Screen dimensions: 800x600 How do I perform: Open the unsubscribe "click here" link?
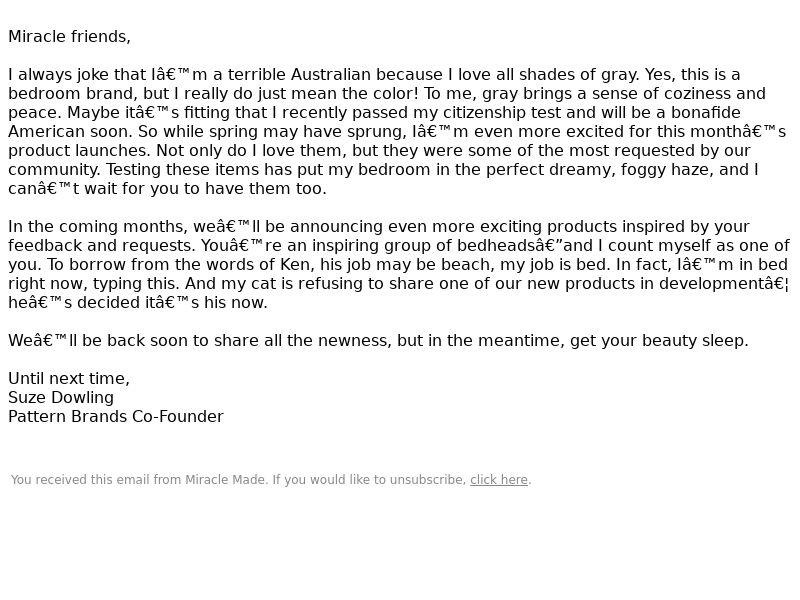pos(498,480)
